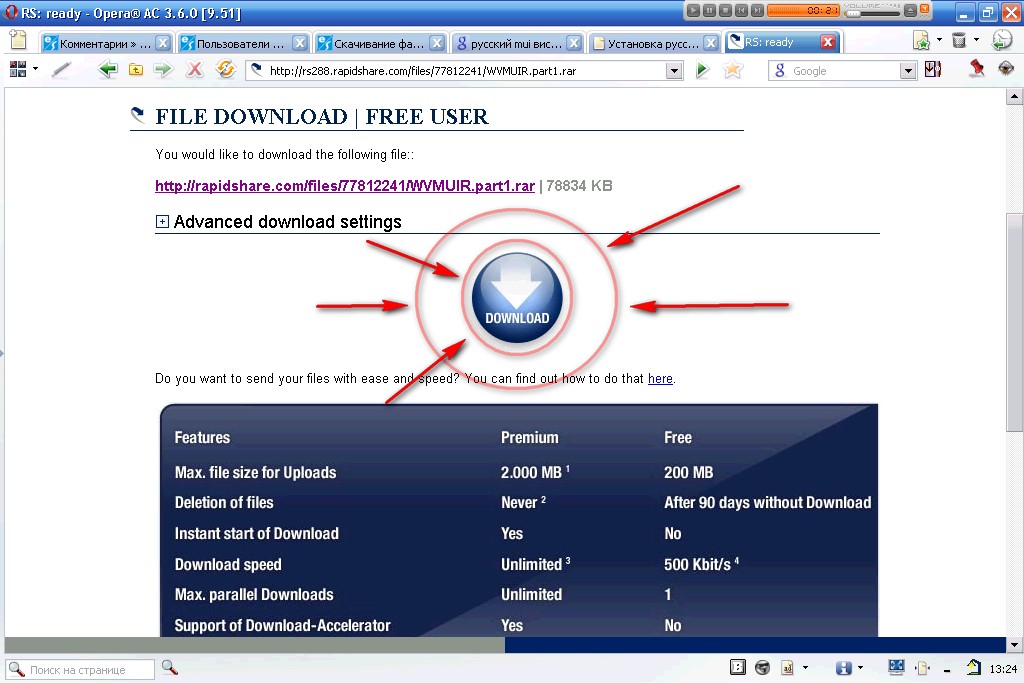
Task: Go back with the green left arrow
Action: coord(108,69)
